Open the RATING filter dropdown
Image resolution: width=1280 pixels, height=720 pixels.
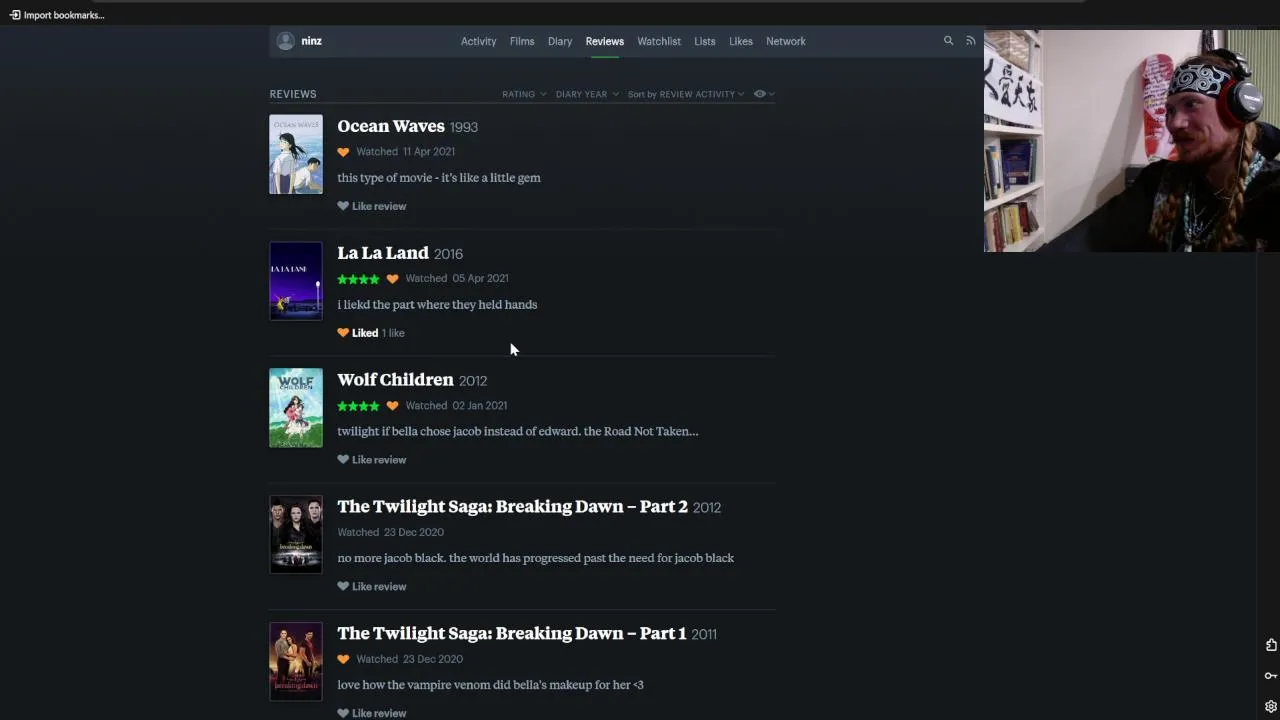524,94
